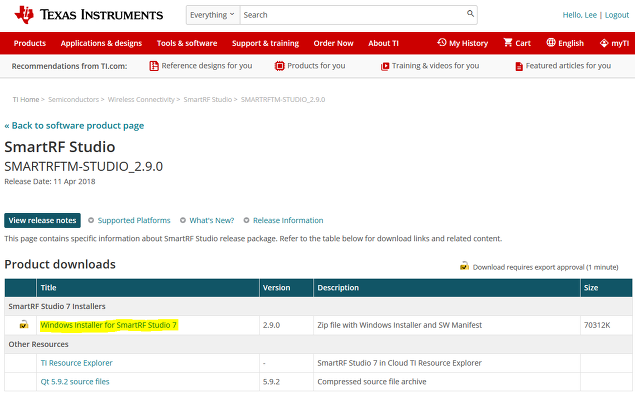Open Qt 5.9.2 source files link

coord(75,382)
